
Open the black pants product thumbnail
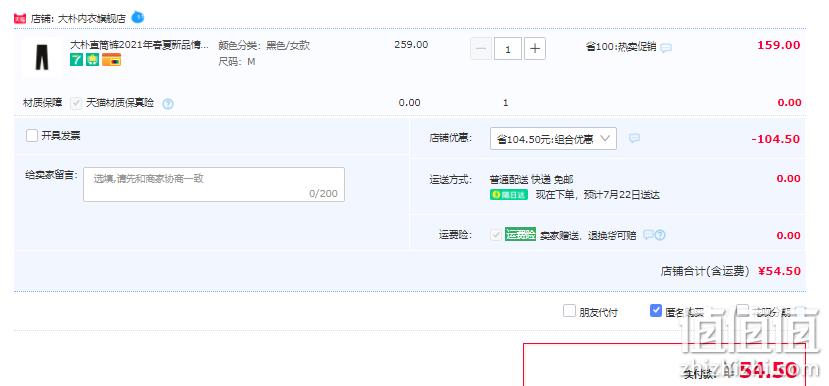pyautogui.click(x=42, y=57)
